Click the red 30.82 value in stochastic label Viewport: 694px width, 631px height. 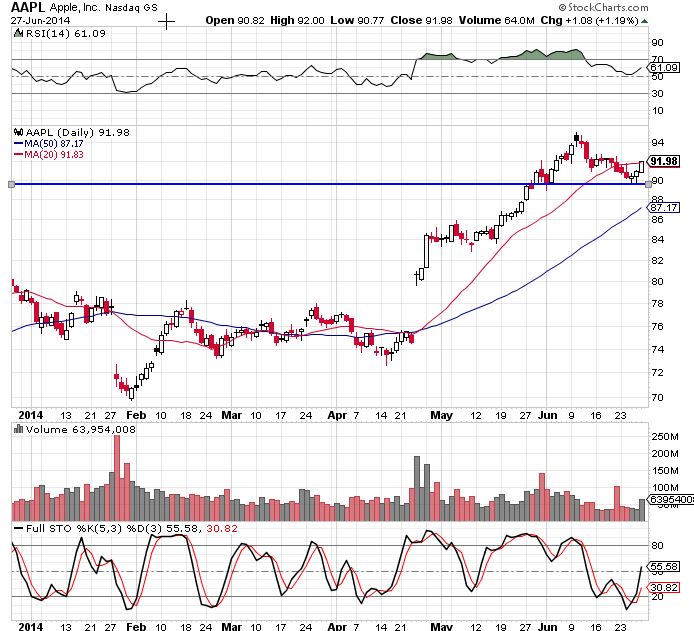pyautogui.click(x=222, y=528)
